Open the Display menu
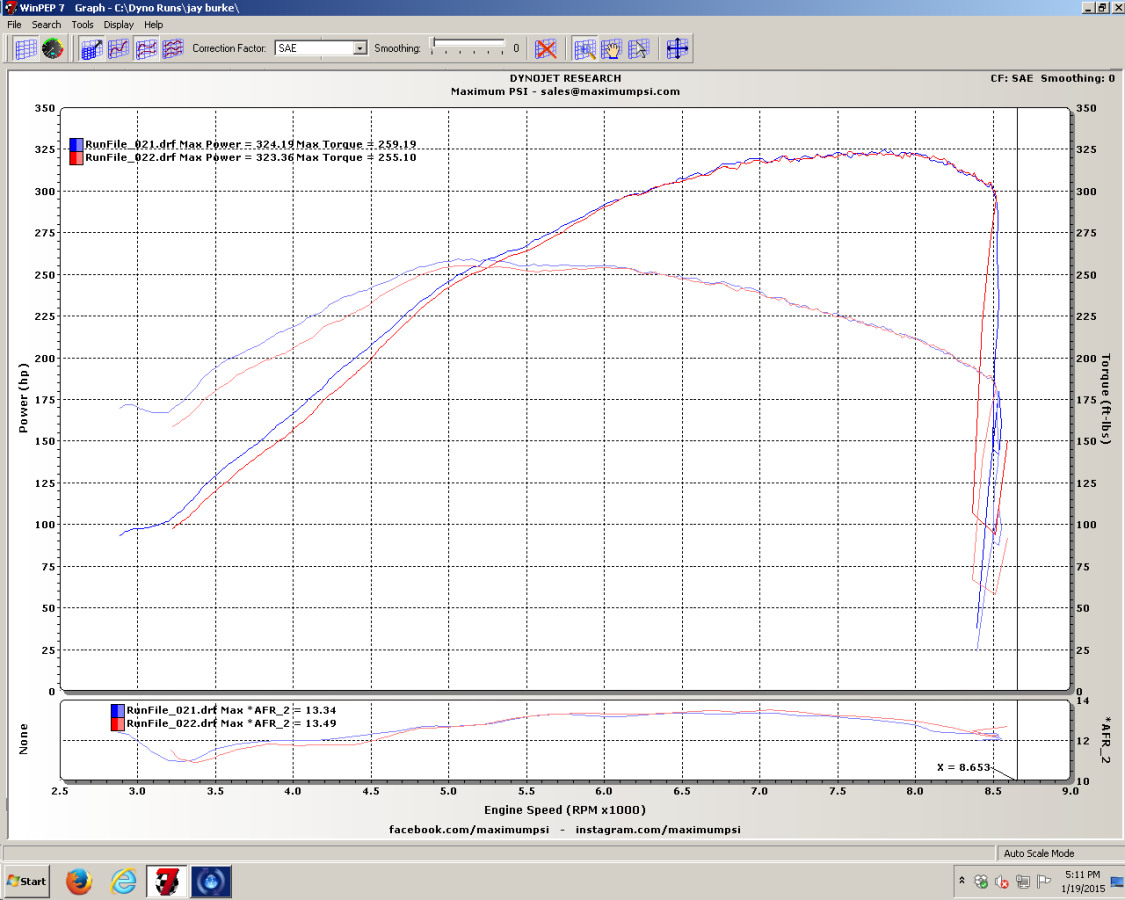Screen dimensions: 1125x900 (x=119, y=24)
